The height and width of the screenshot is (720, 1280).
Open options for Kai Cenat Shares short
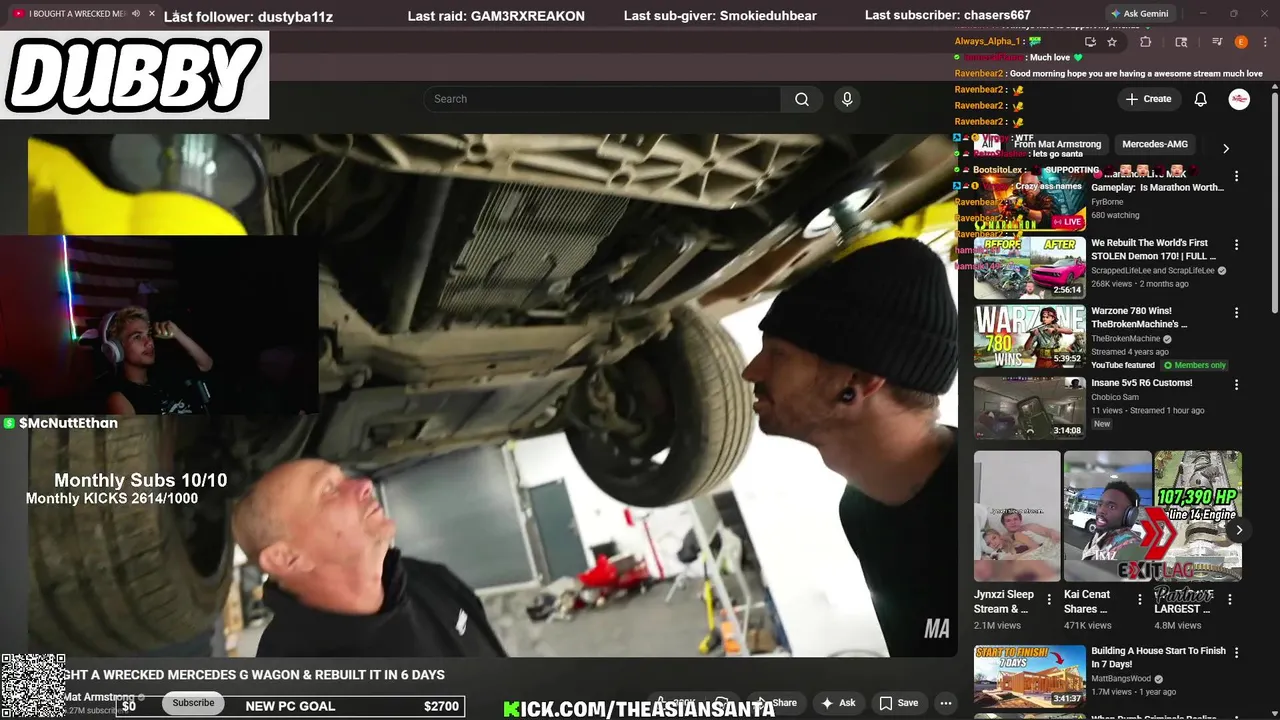point(1139,600)
